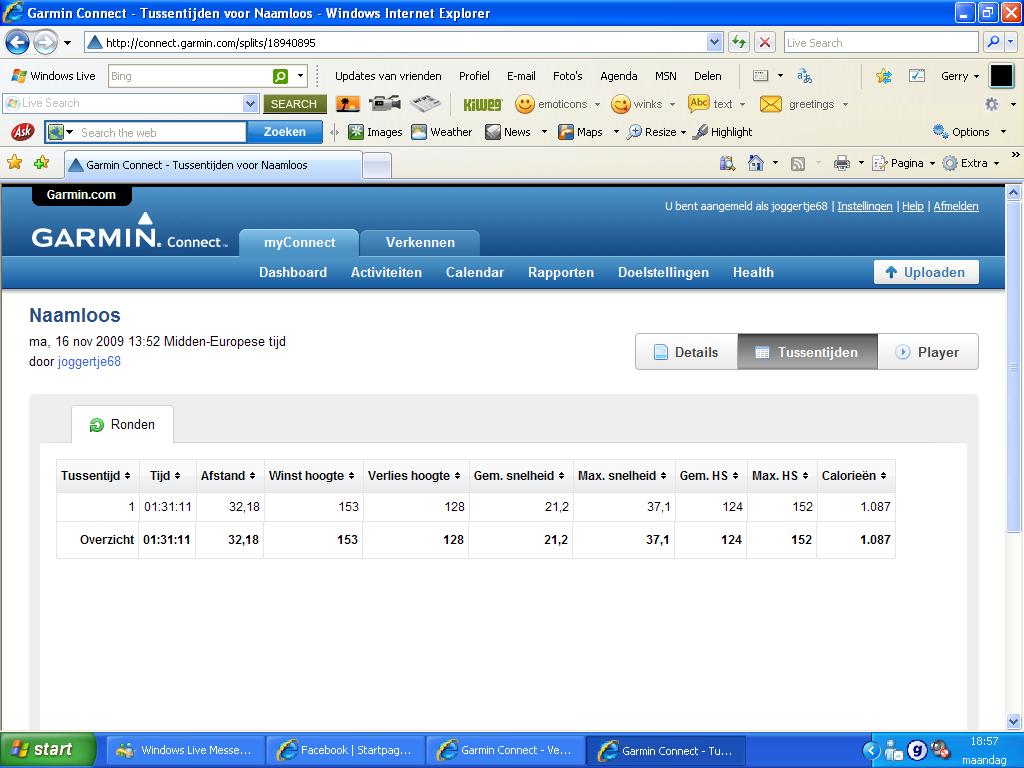Click the green SEARCH button
The image size is (1024, 768).
295,104
